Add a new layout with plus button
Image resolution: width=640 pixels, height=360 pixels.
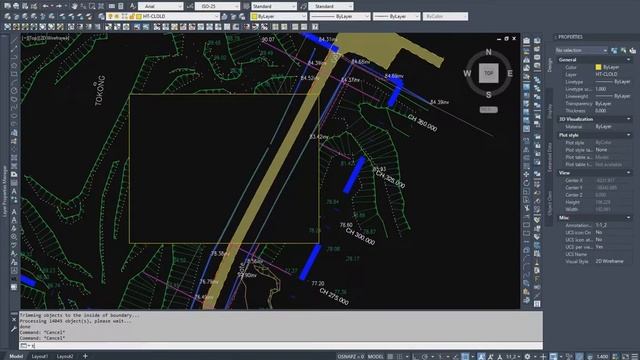pos(85,356)
